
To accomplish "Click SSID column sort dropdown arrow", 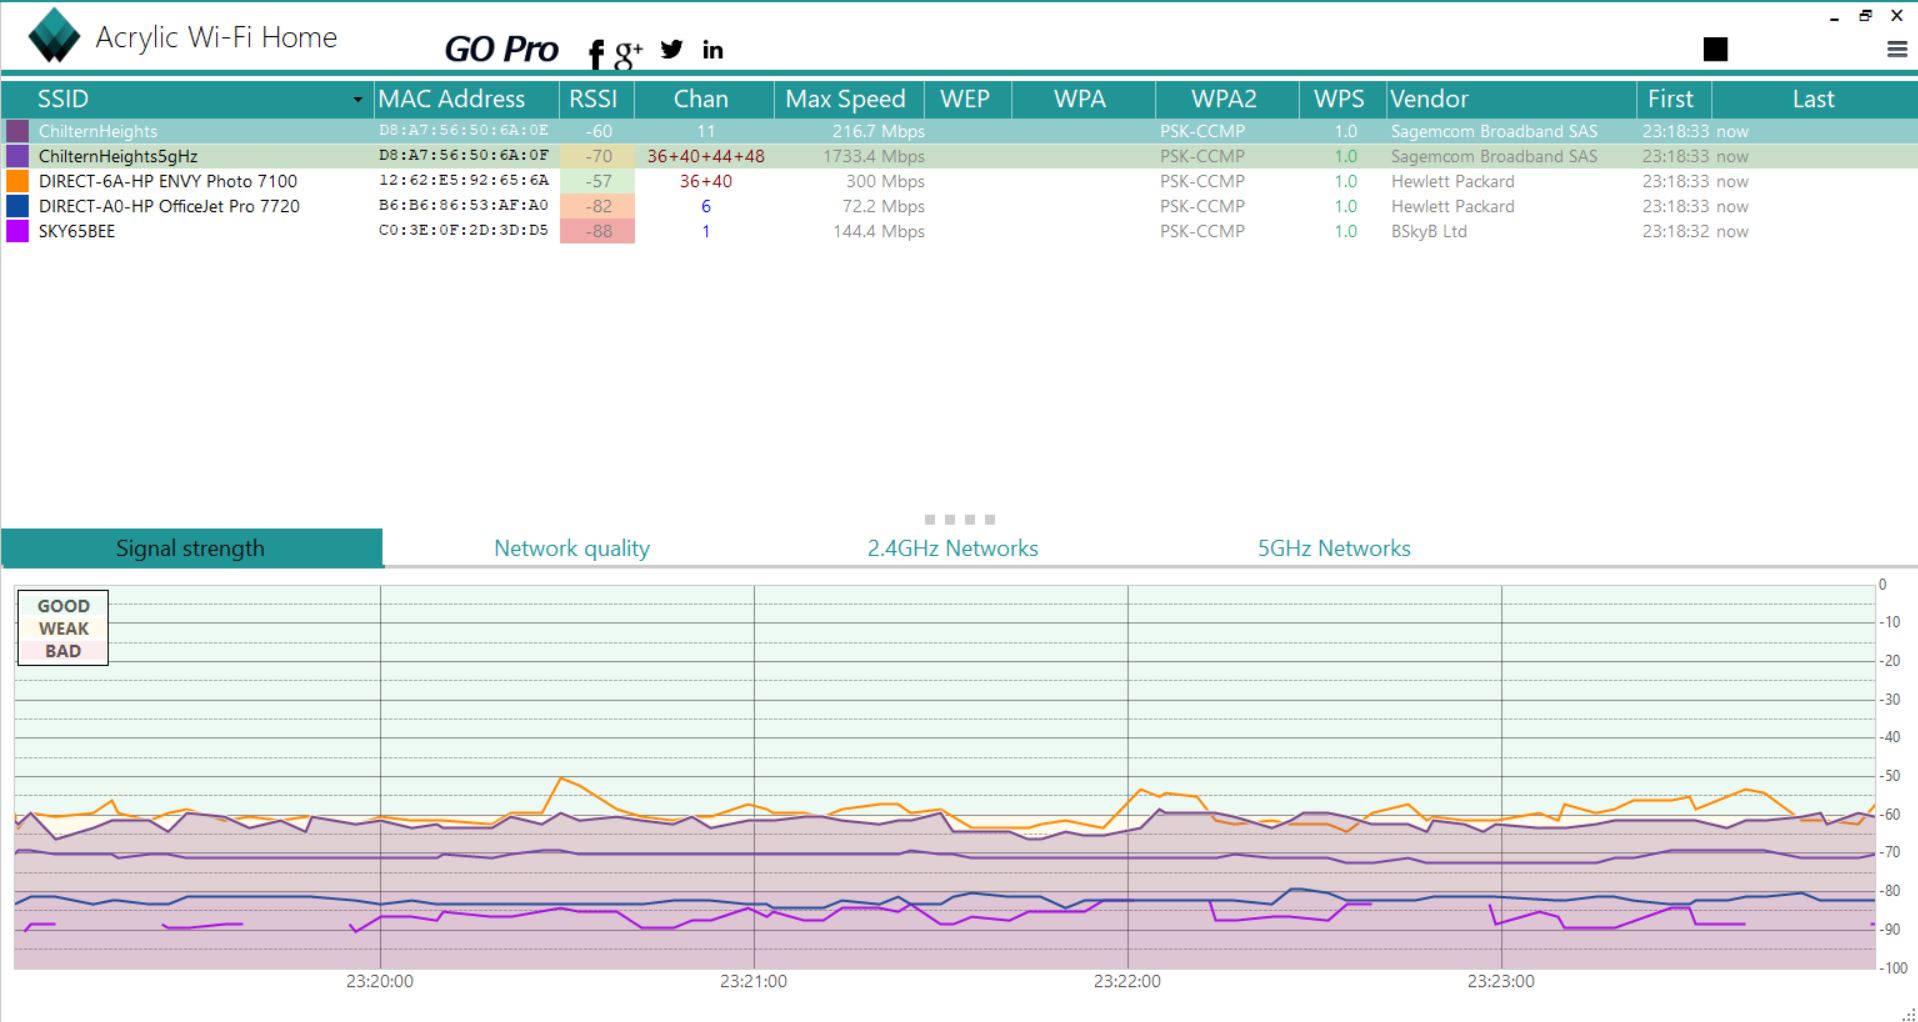I will [357, 100].
